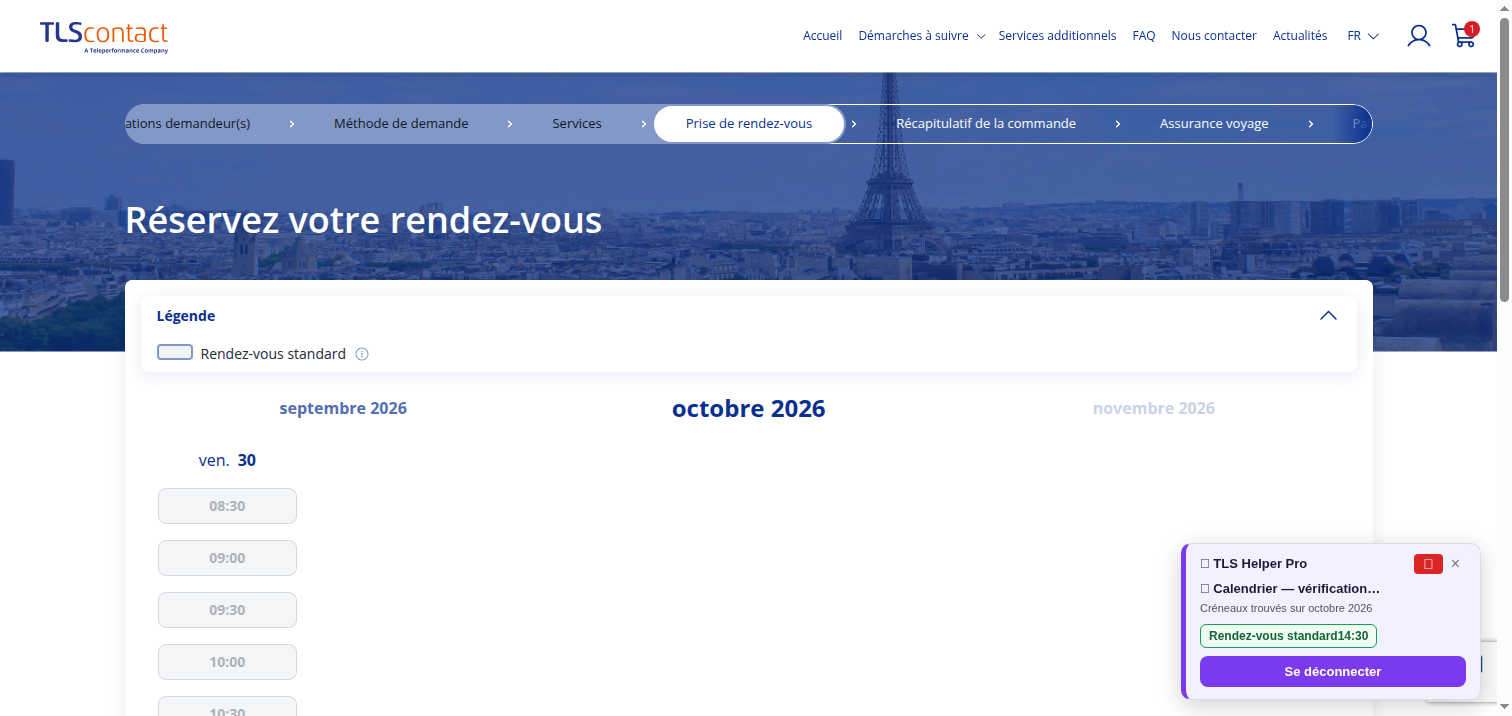1512x716 pixels.
Task: Click the TLScontact logo
Action: (x=104, y=36)
